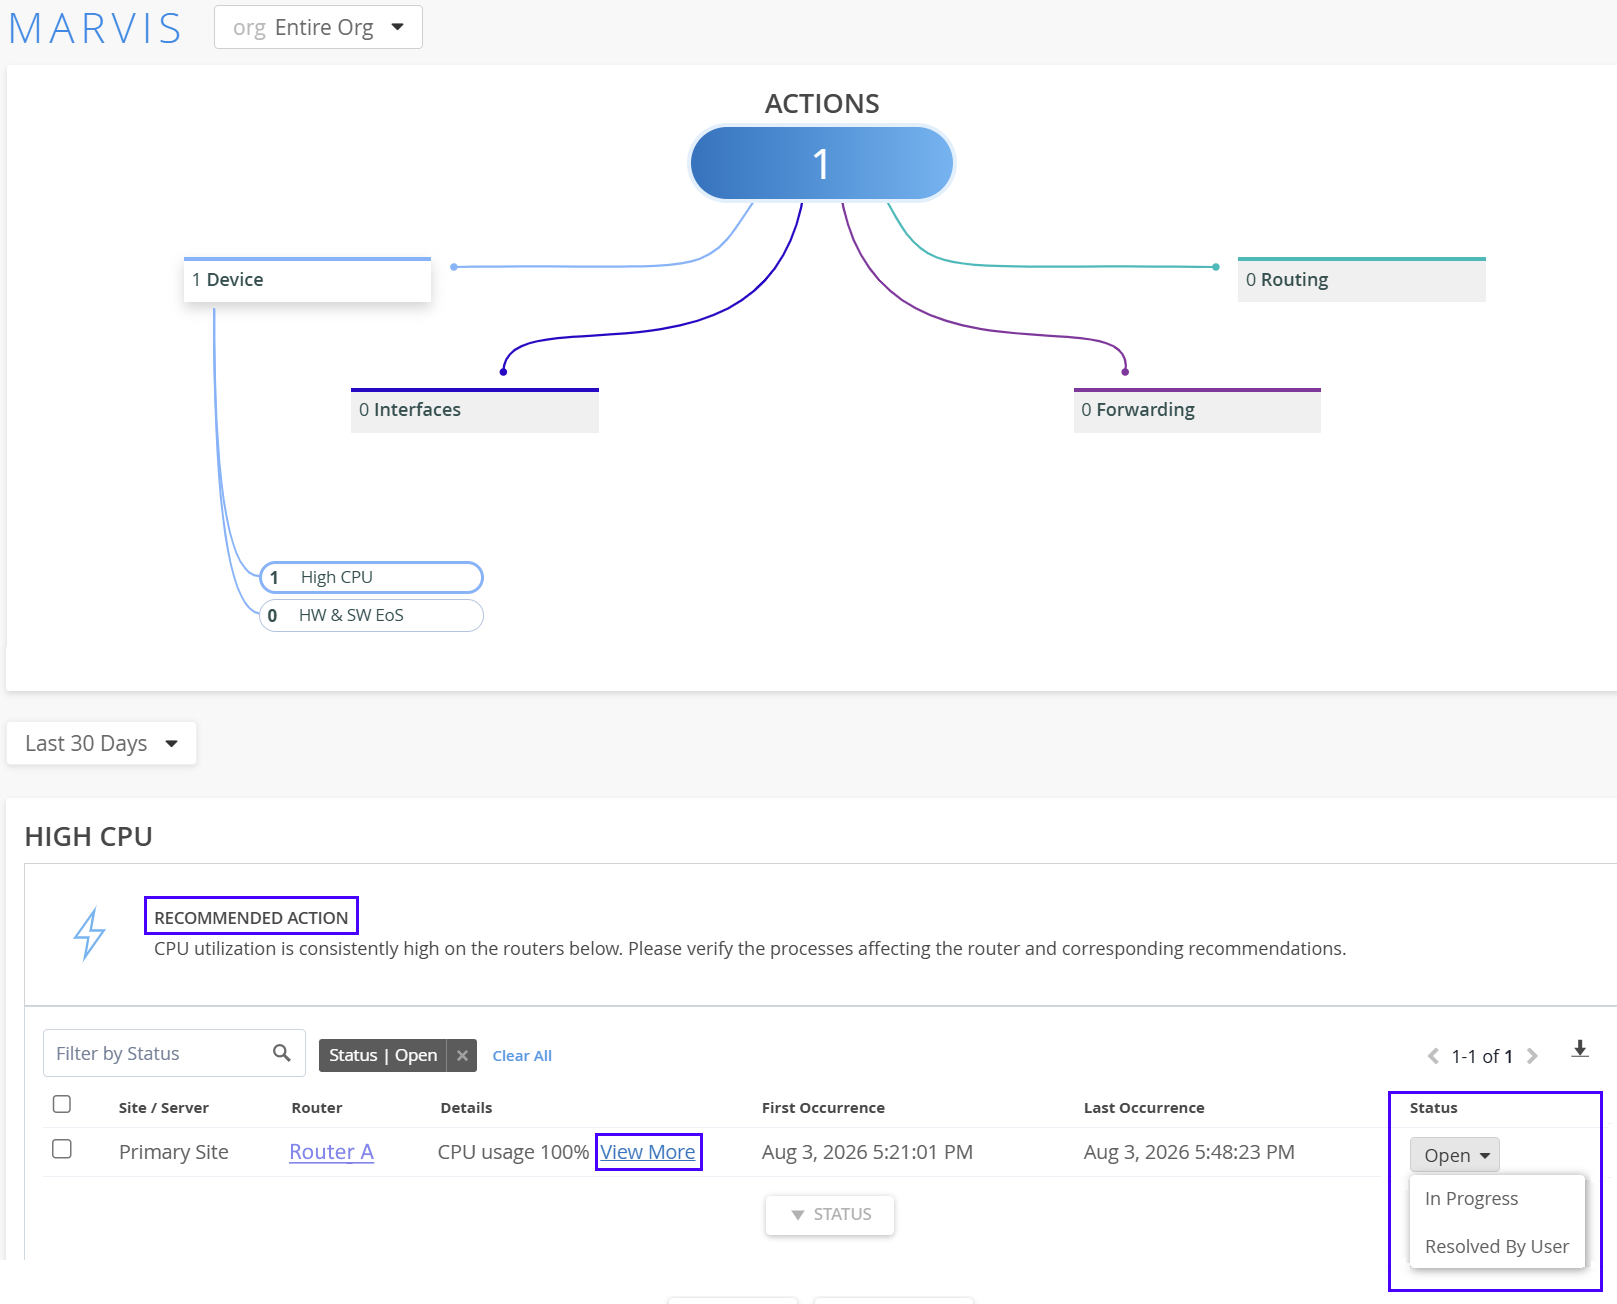Select the 0 Forwarding category box

pos(1197,410)
